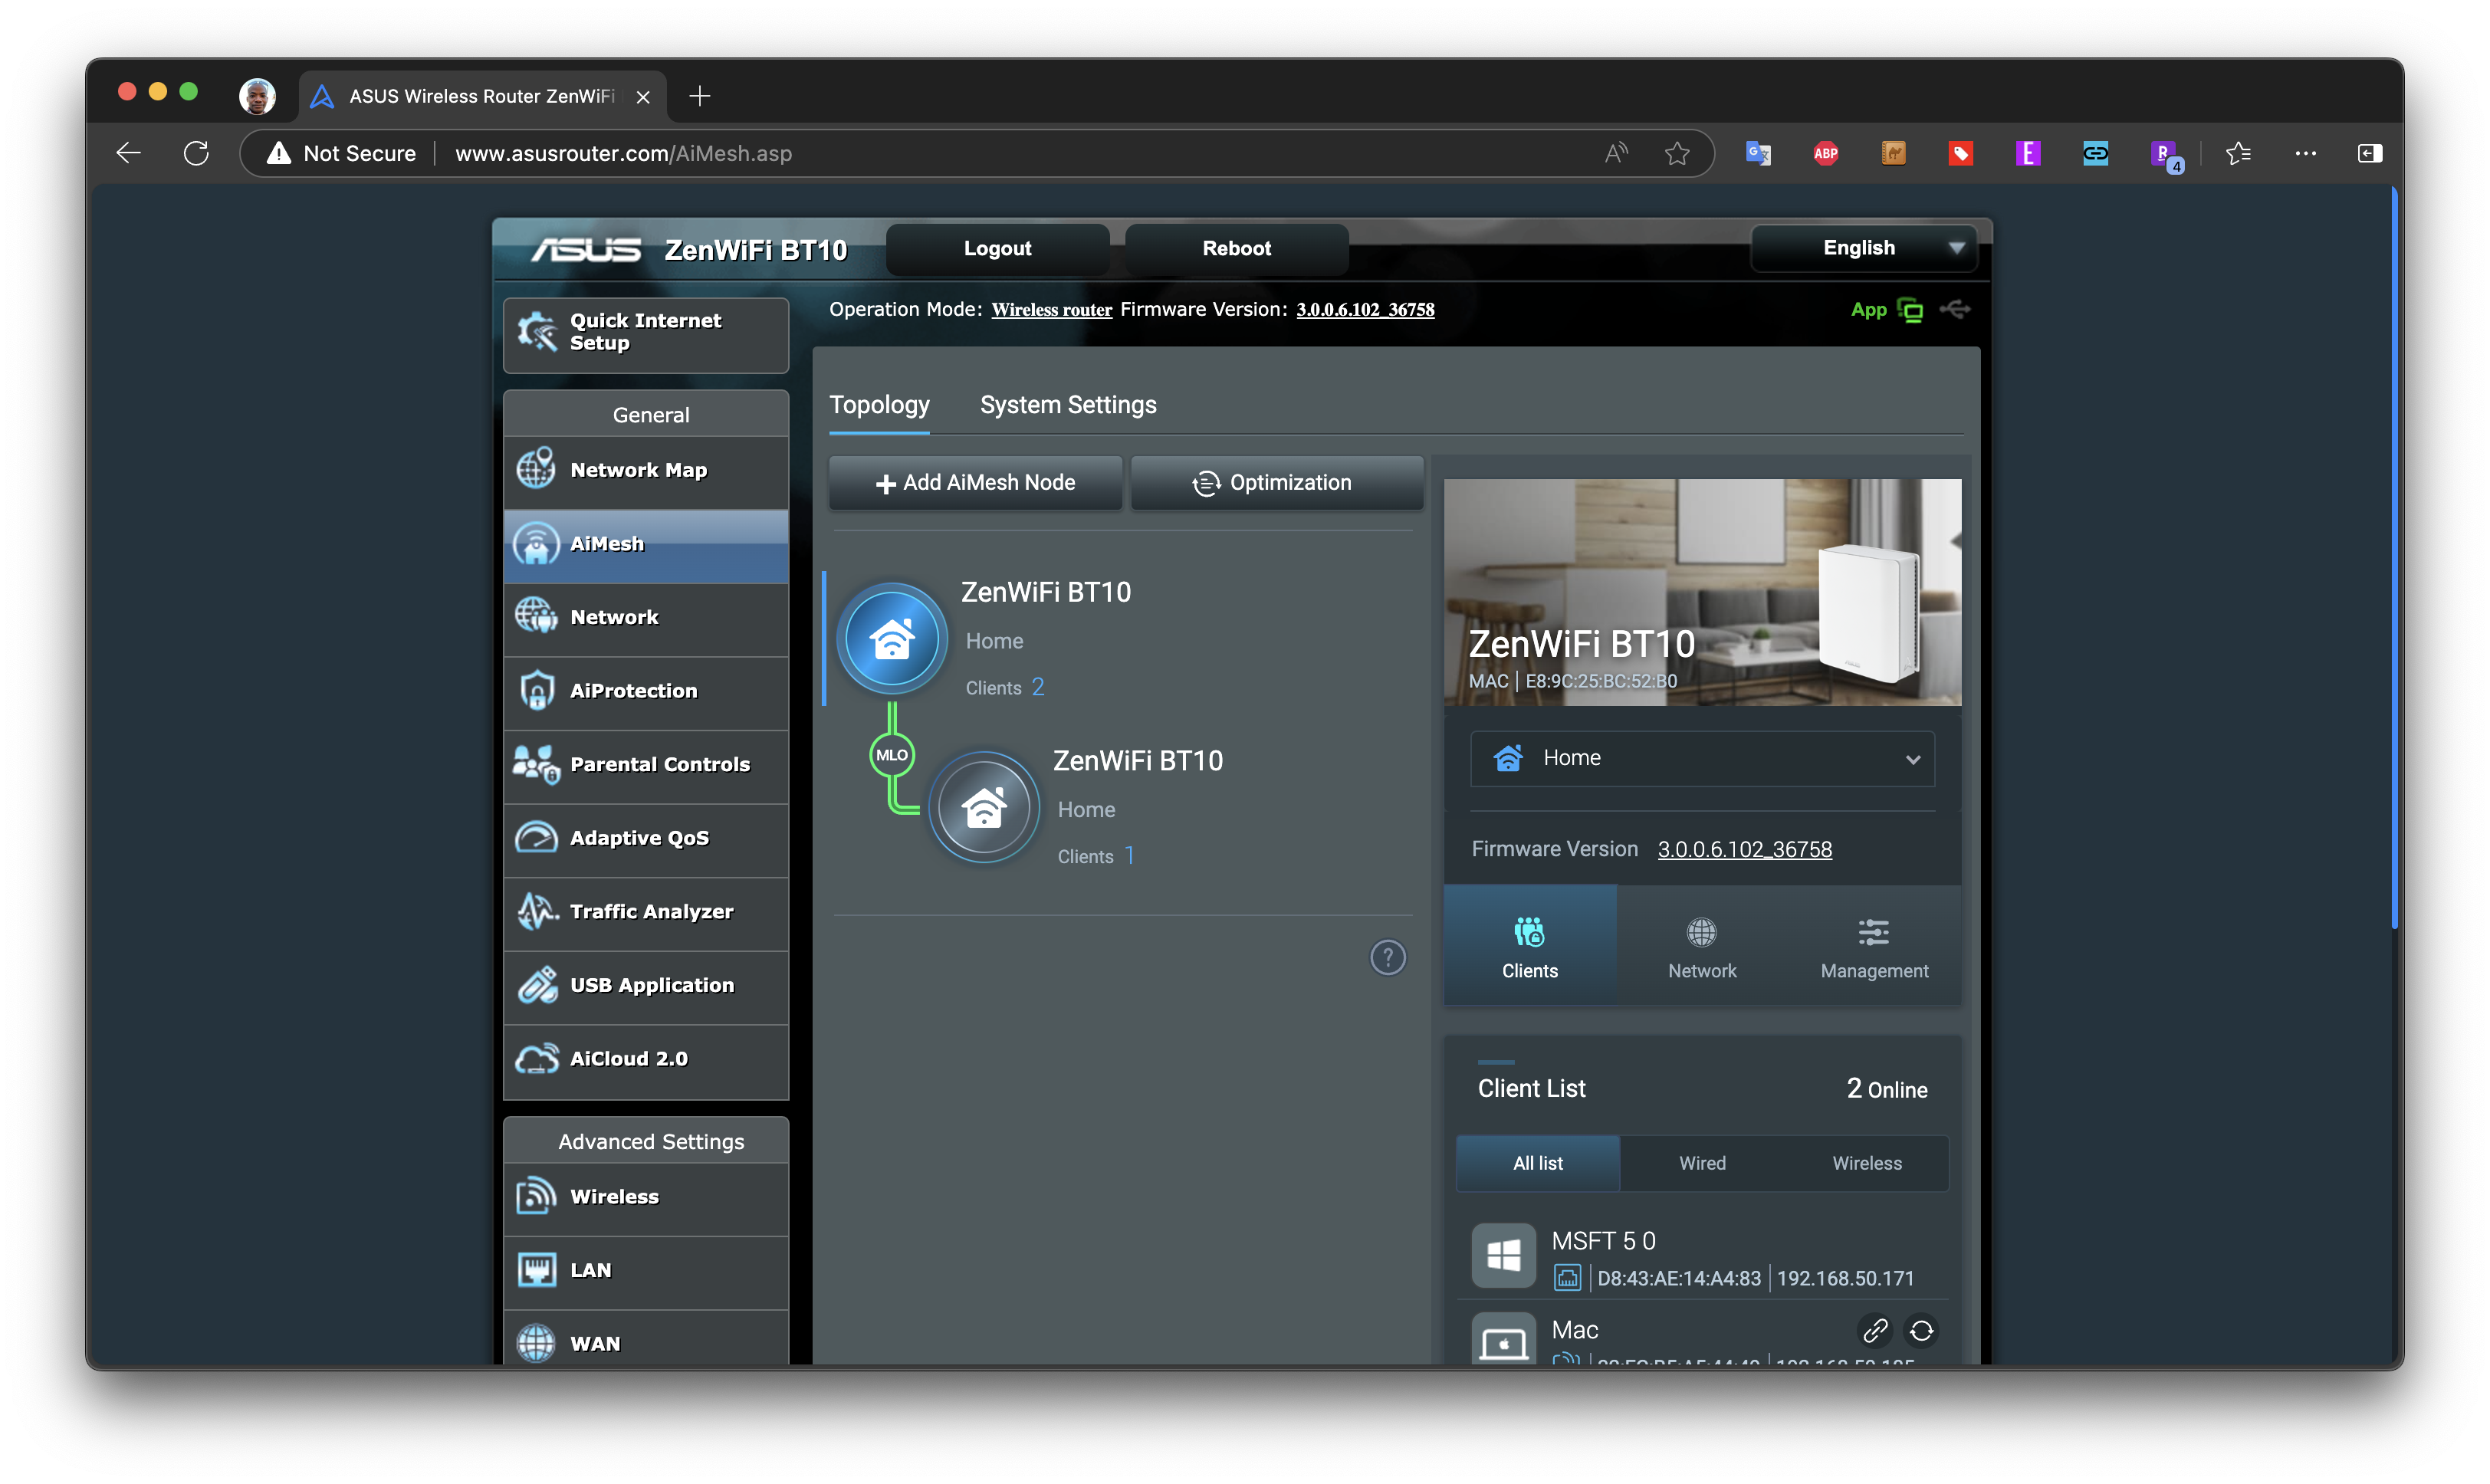Image resolution: width=2490 pixels, height=1484 pixels.
Task: Open Wireless advanced settings
Action: [646, 1197]
